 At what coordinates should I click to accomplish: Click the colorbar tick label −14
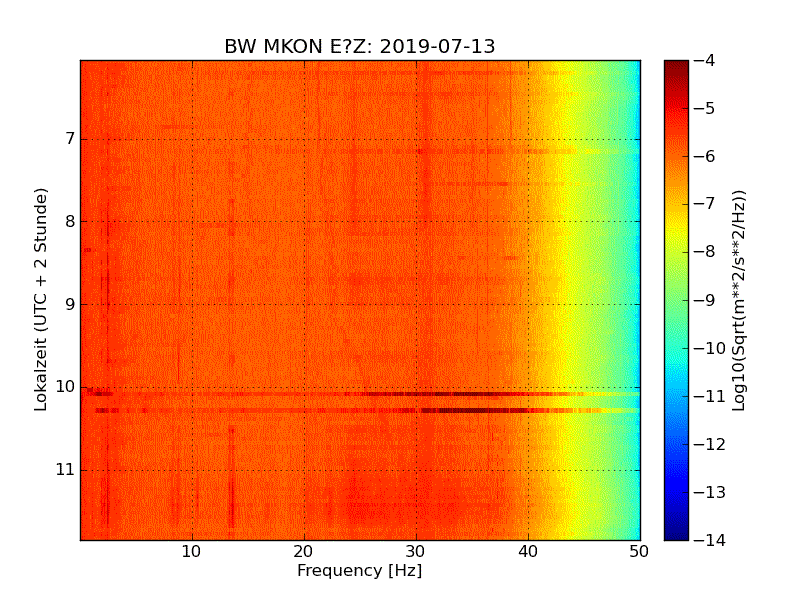point(710,540)
